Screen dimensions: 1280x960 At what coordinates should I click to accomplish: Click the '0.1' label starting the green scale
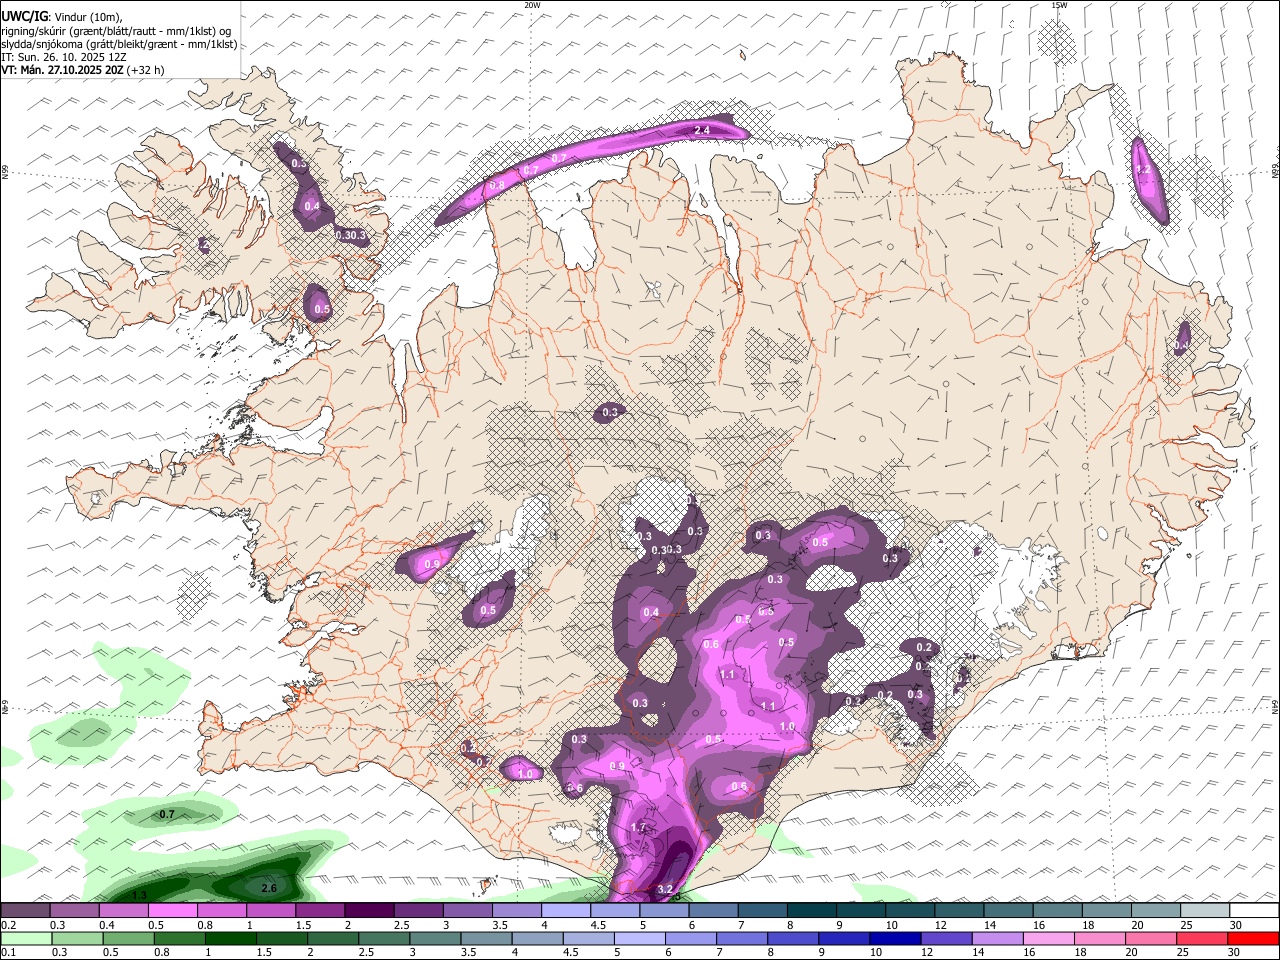pyautogui.click(x=8, y=952)
